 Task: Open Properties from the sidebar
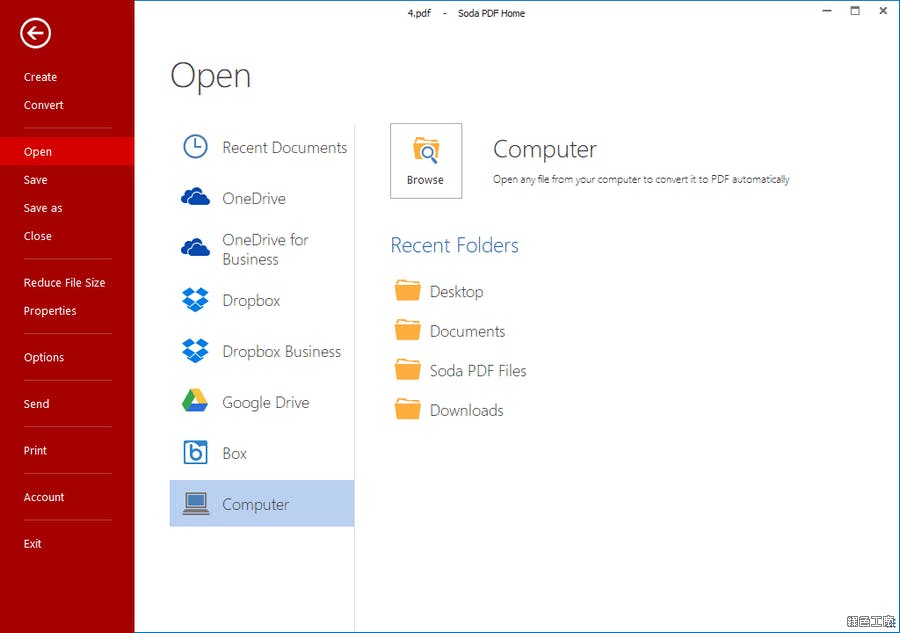click(x=50, y=310)
